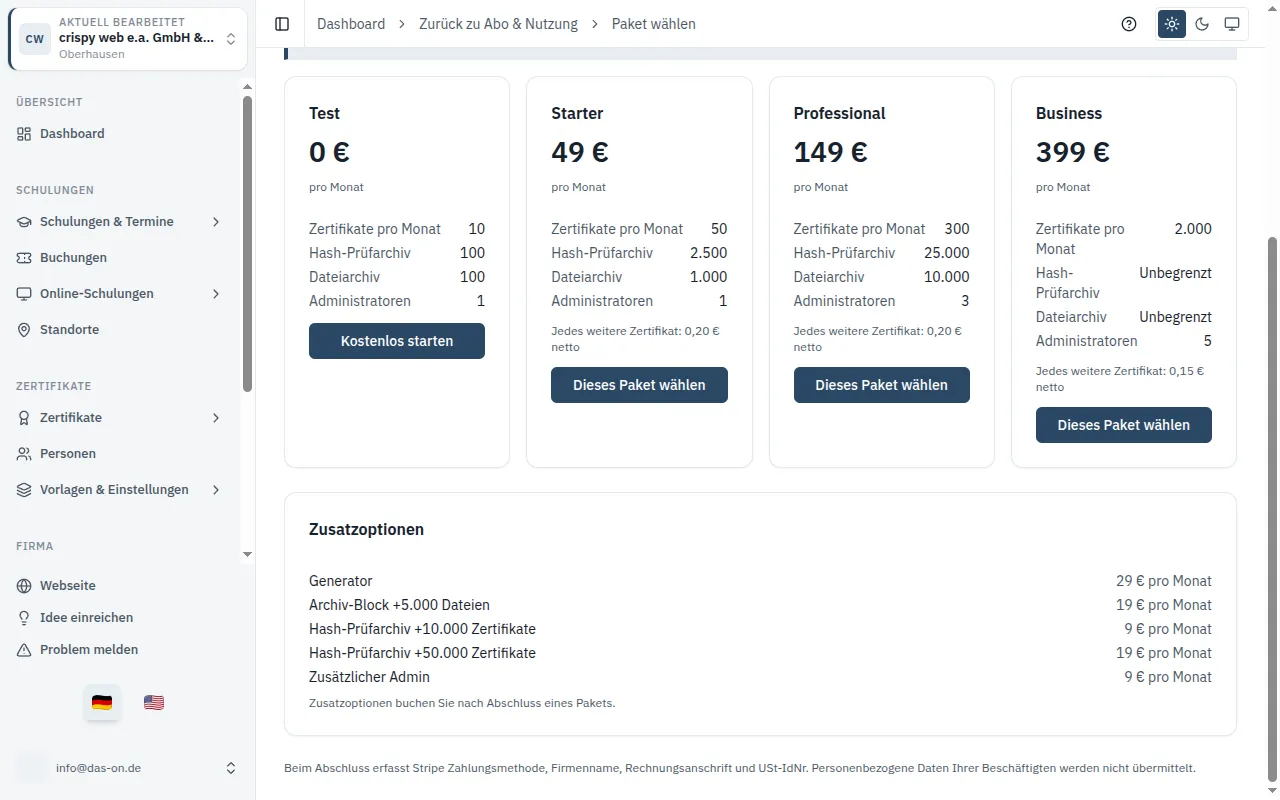Screen dimensions: 1280x800
Task: Select system theme monitor icon
Action: pos(1232,24)
